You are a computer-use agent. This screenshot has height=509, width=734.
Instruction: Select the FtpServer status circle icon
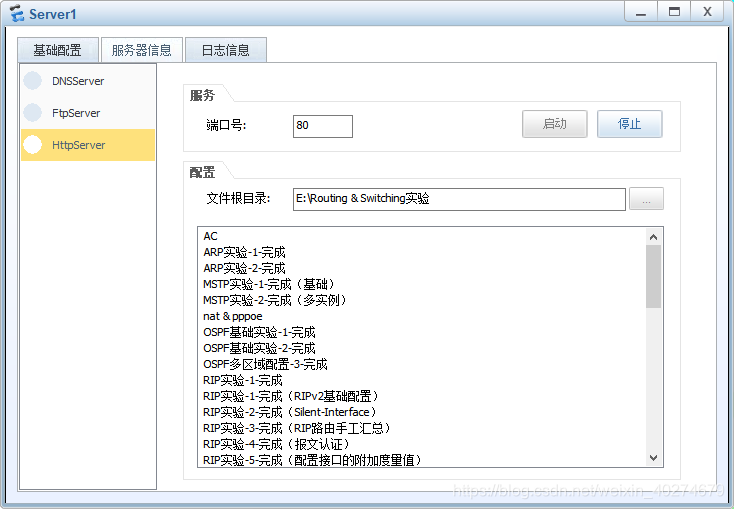click(x=33, y=112)
